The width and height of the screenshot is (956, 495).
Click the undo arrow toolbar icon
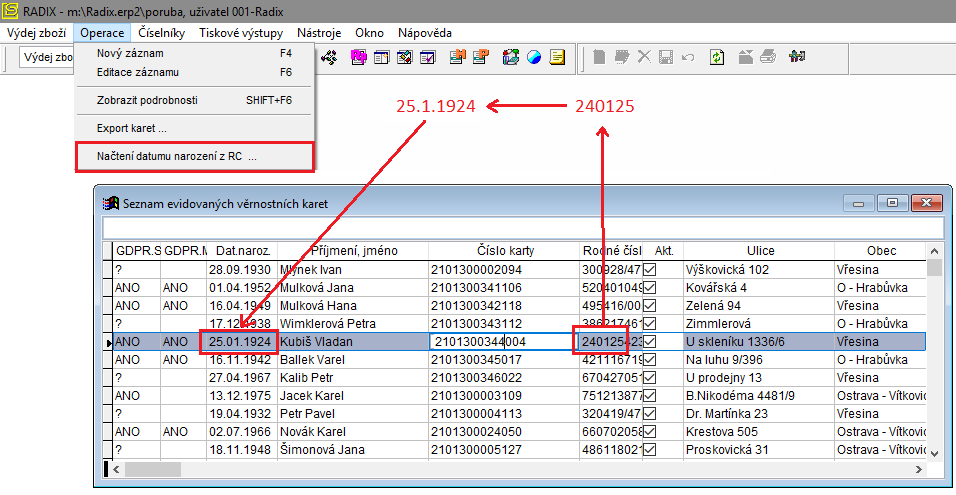pyautogui.click(x=688, y=57)
